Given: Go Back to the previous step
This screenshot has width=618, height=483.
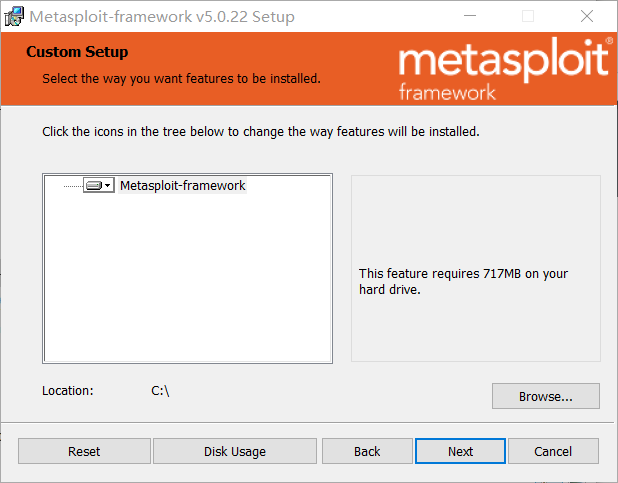Looking at the screenshot, I should [x=367, y=451].
